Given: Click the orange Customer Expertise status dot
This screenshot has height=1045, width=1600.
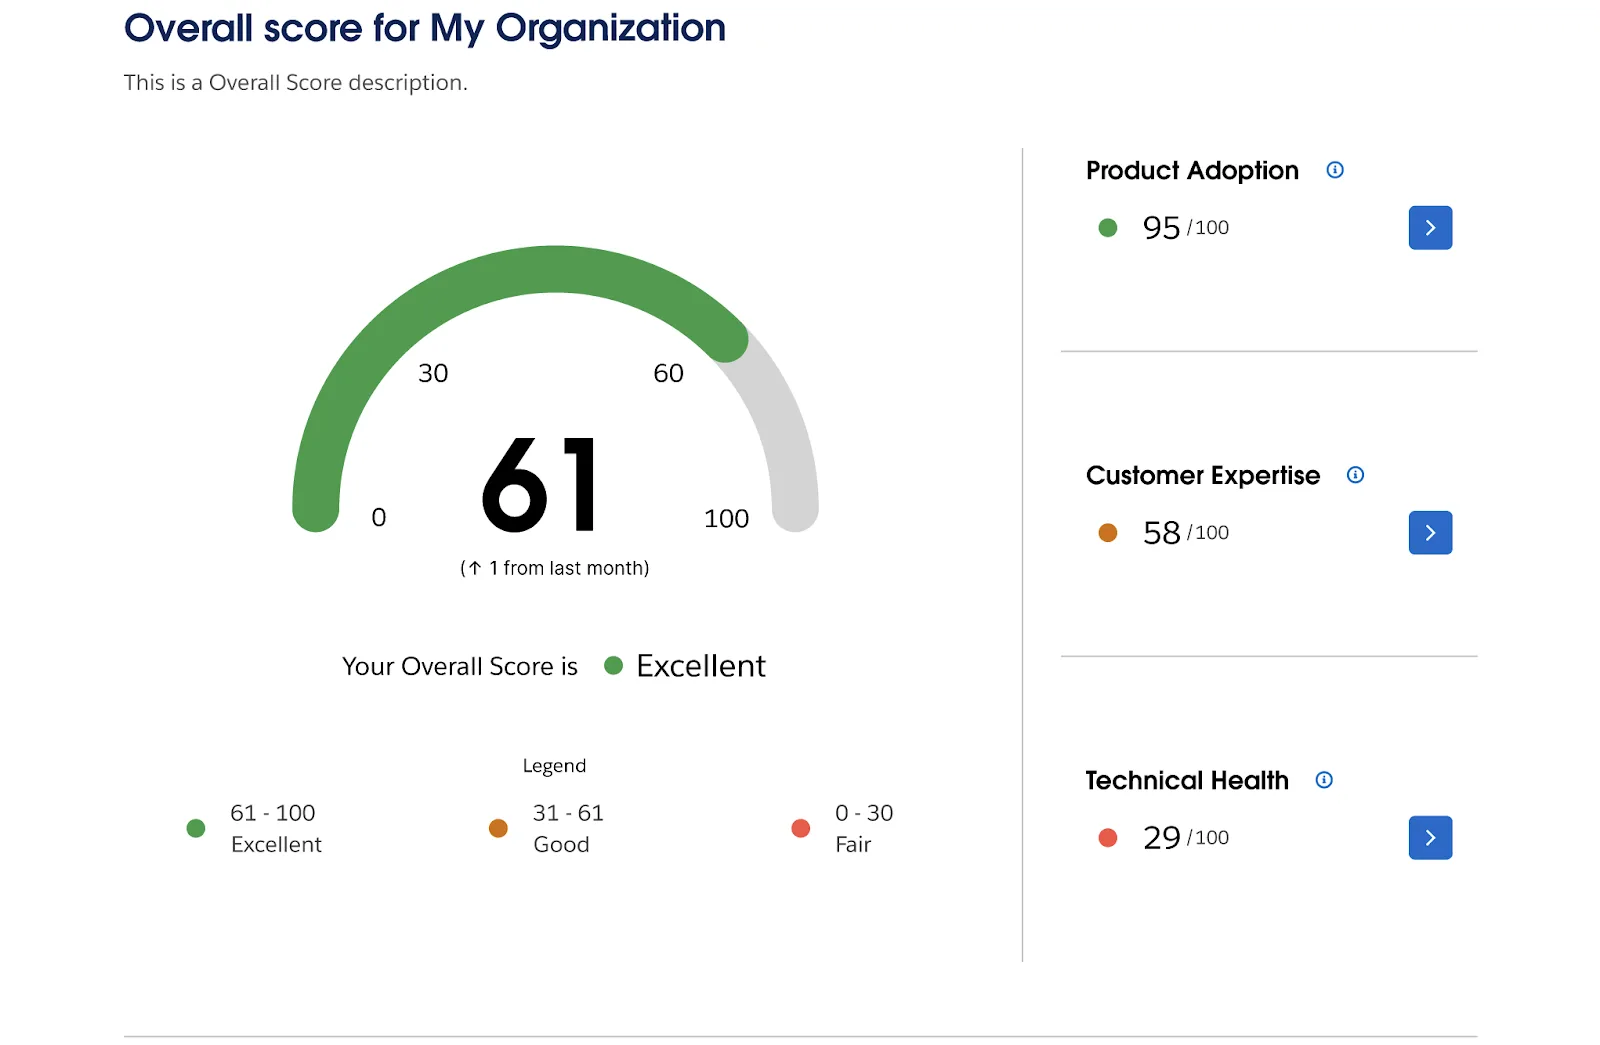Looking at the screenshot, I should click(x=1108, y=533).
